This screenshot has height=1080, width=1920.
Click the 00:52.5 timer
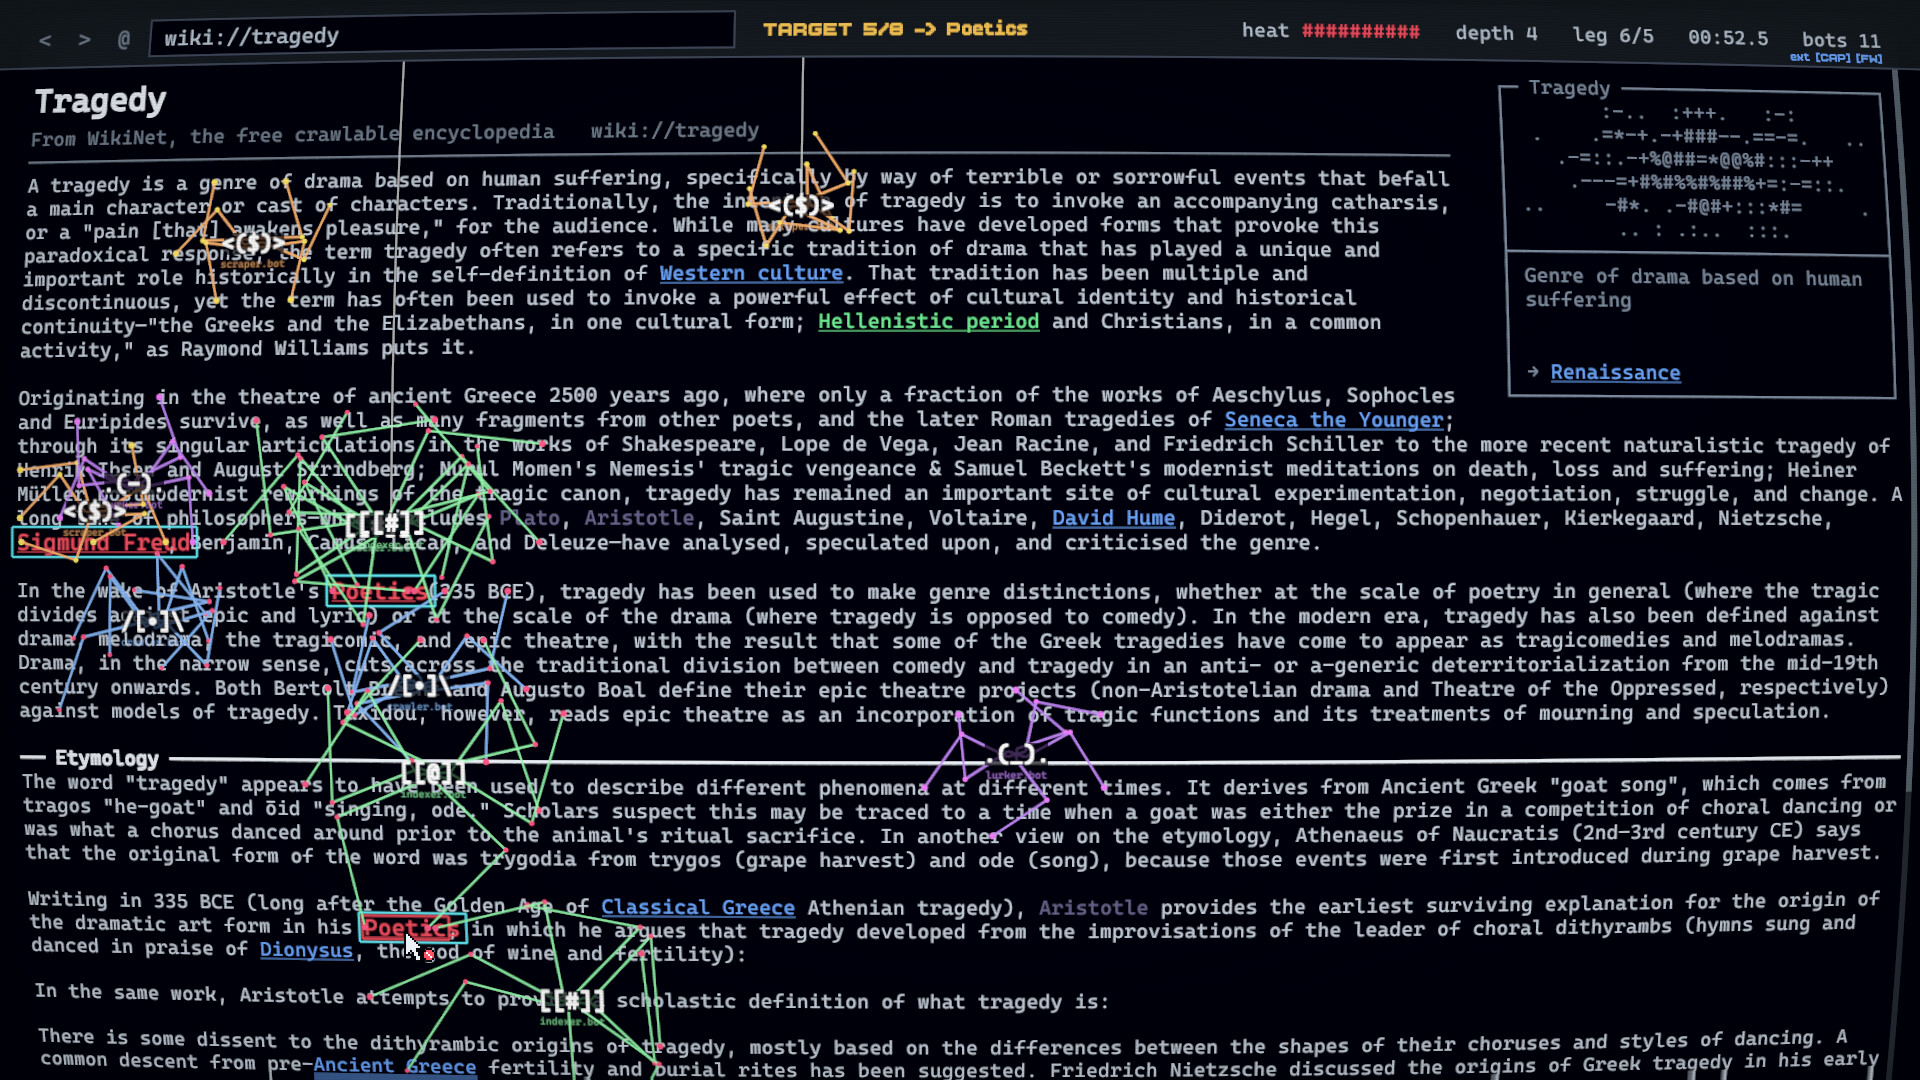(1728, 38)
